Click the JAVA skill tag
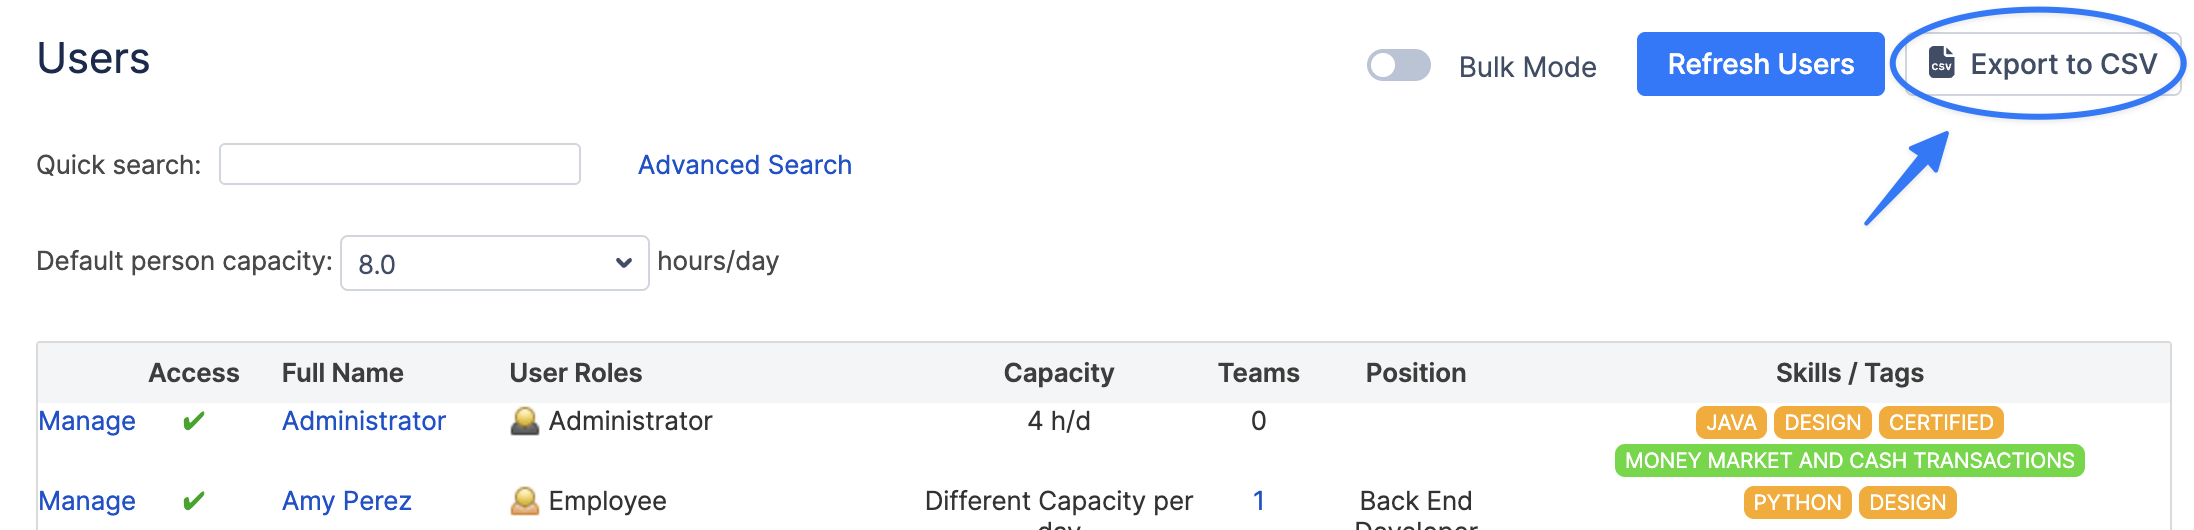Viewport: 2194px width, 530px height. [x=1731, y=422]
